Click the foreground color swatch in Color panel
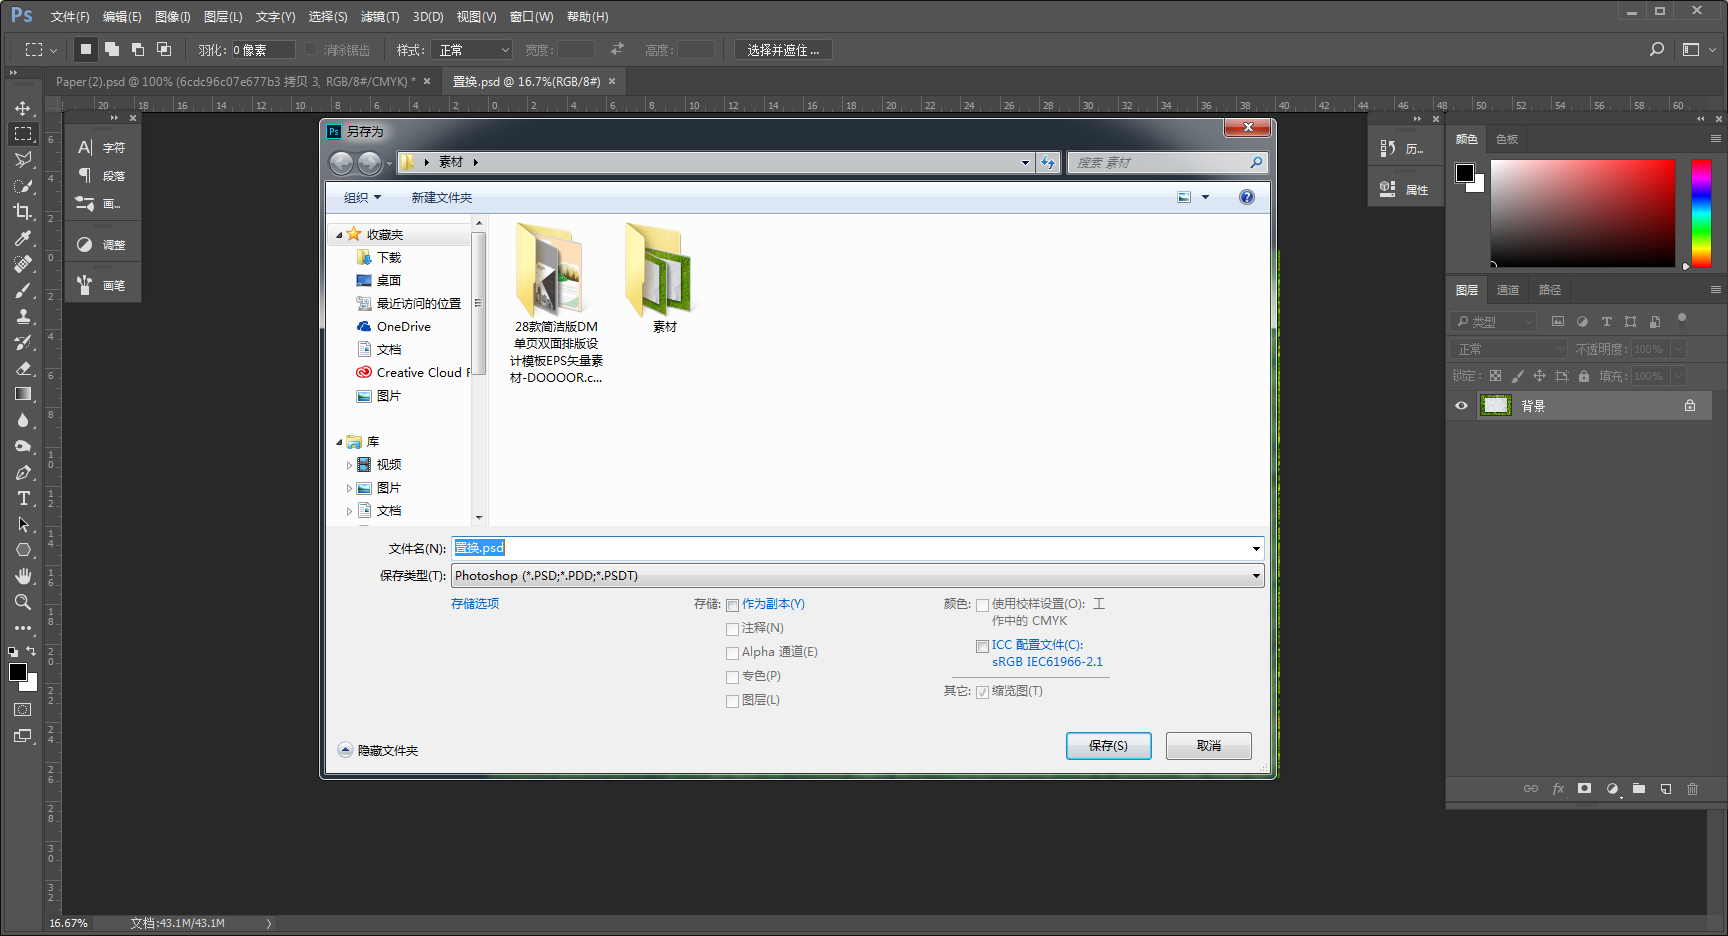 click(x=1465, y=173)
